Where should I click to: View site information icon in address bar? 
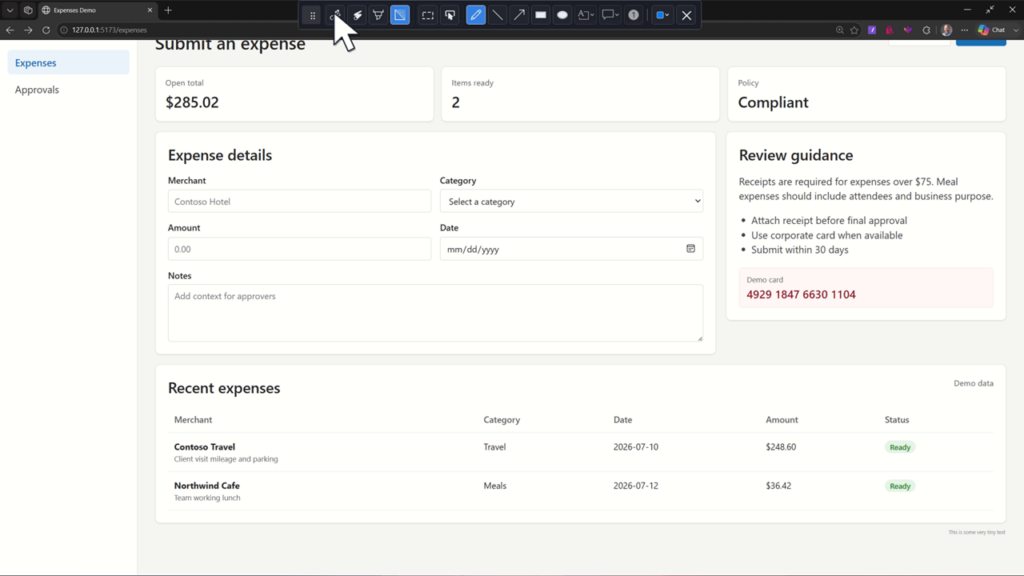pyautogui.click(x=64, y=30)
